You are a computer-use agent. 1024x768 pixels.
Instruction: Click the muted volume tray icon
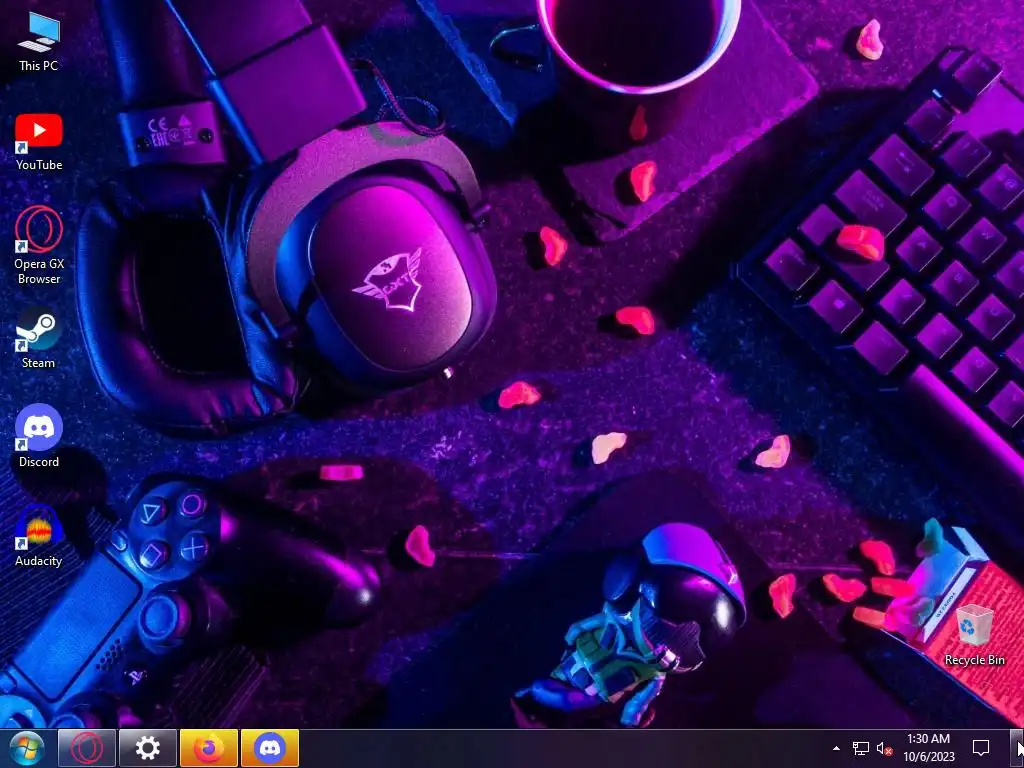click(884, 748)
